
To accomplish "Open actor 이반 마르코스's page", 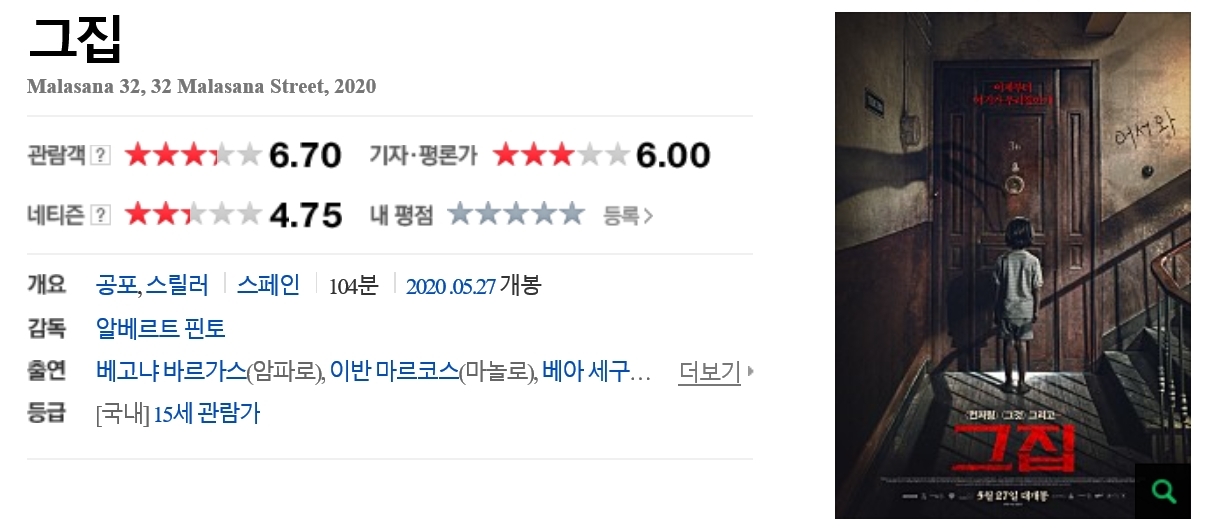I will pyautogui.click(x=394, y=372).
